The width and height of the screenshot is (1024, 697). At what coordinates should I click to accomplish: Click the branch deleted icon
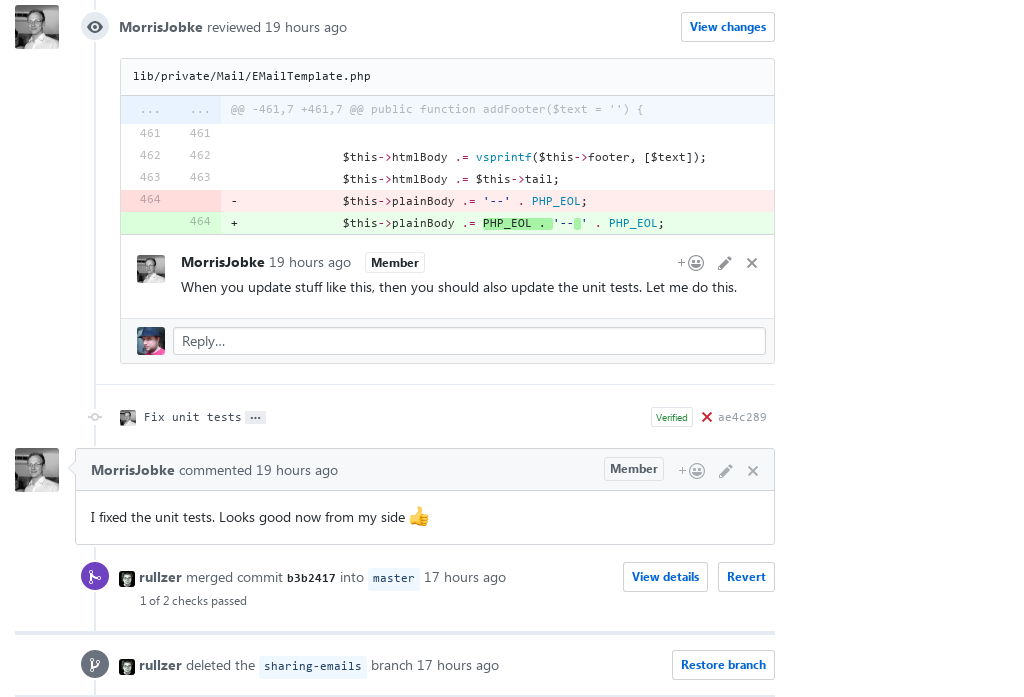tap(95, 664)
